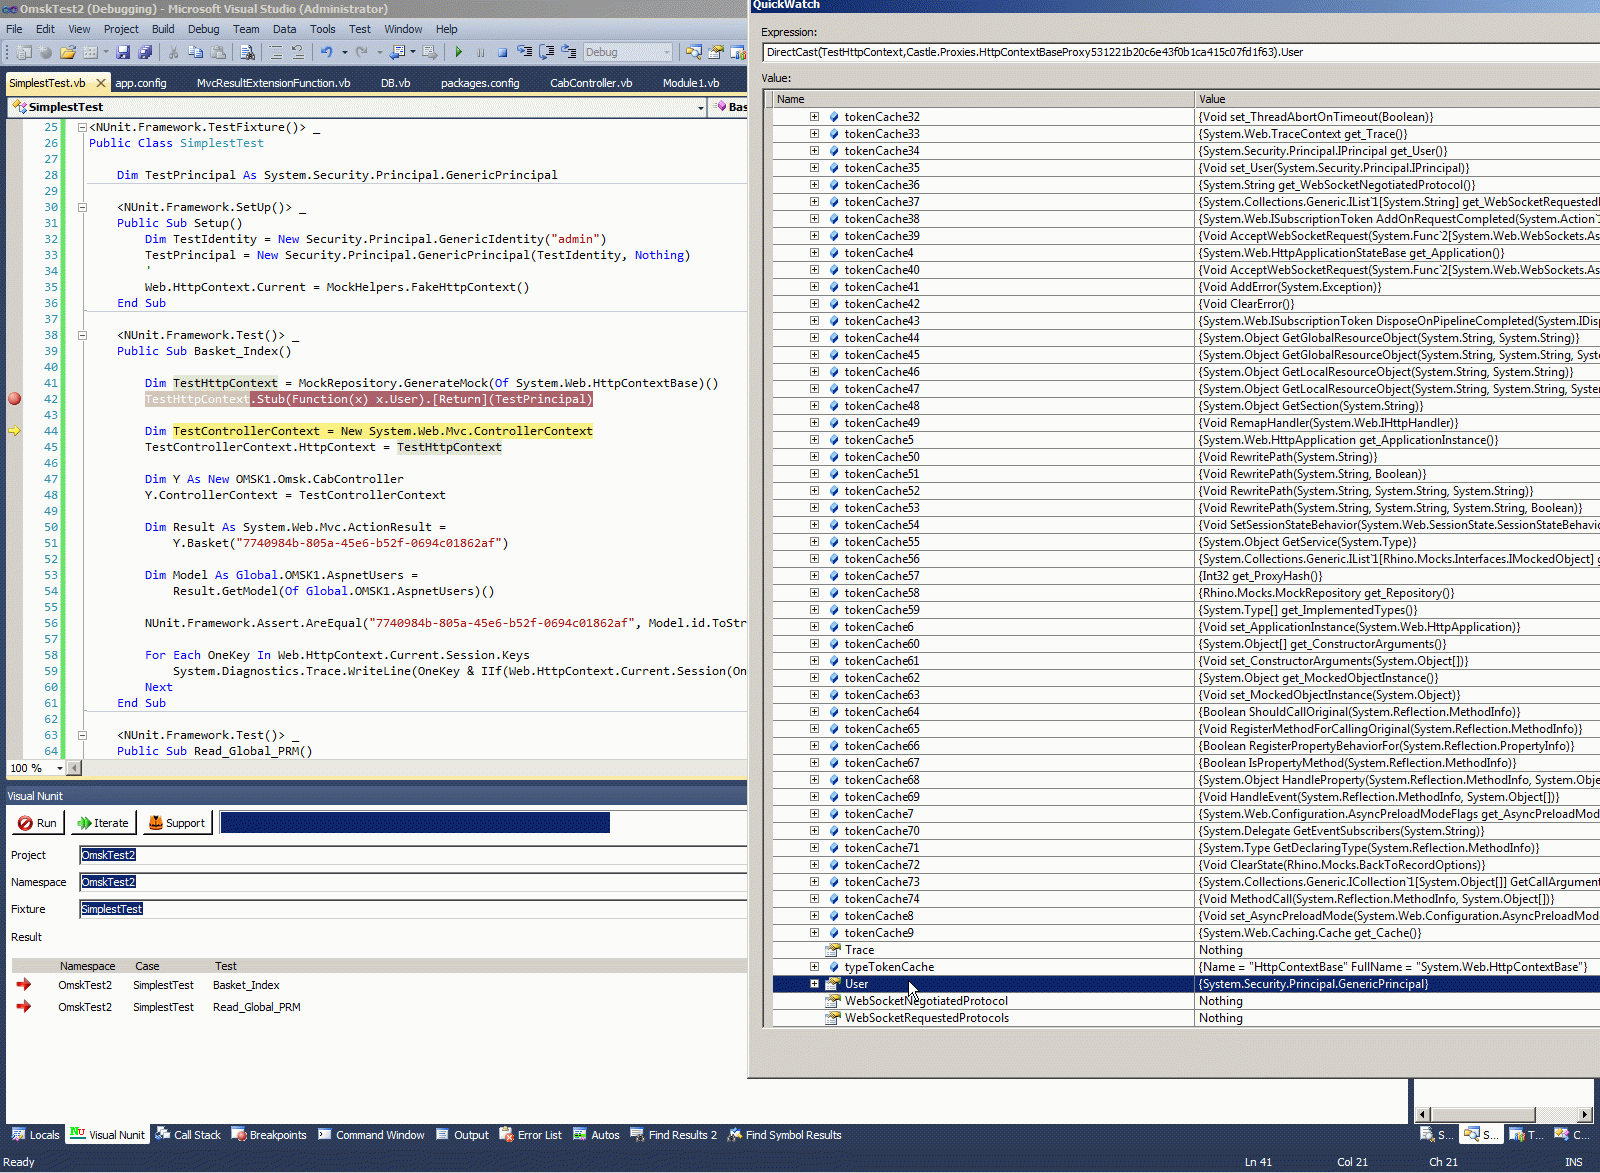Expand the tokenCache32 row in QuickWatch
The width and height of the screenshot is (1600, 1173).
[815, 117]
